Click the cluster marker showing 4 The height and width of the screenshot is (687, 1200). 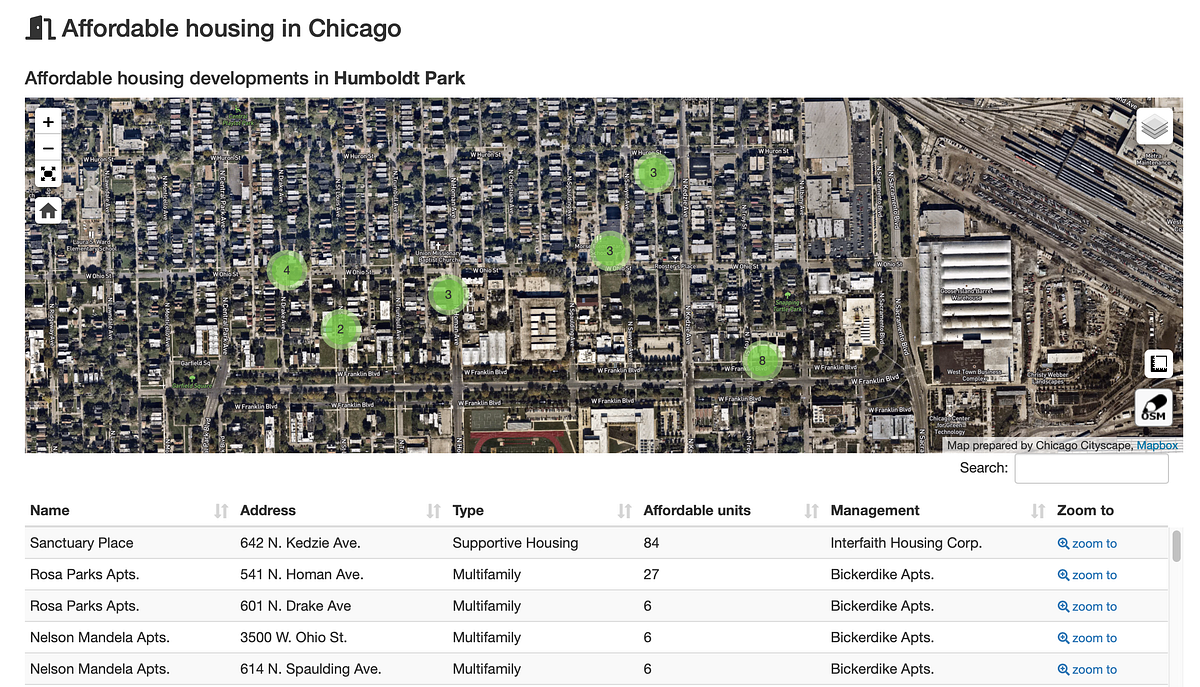pos(287,270)
